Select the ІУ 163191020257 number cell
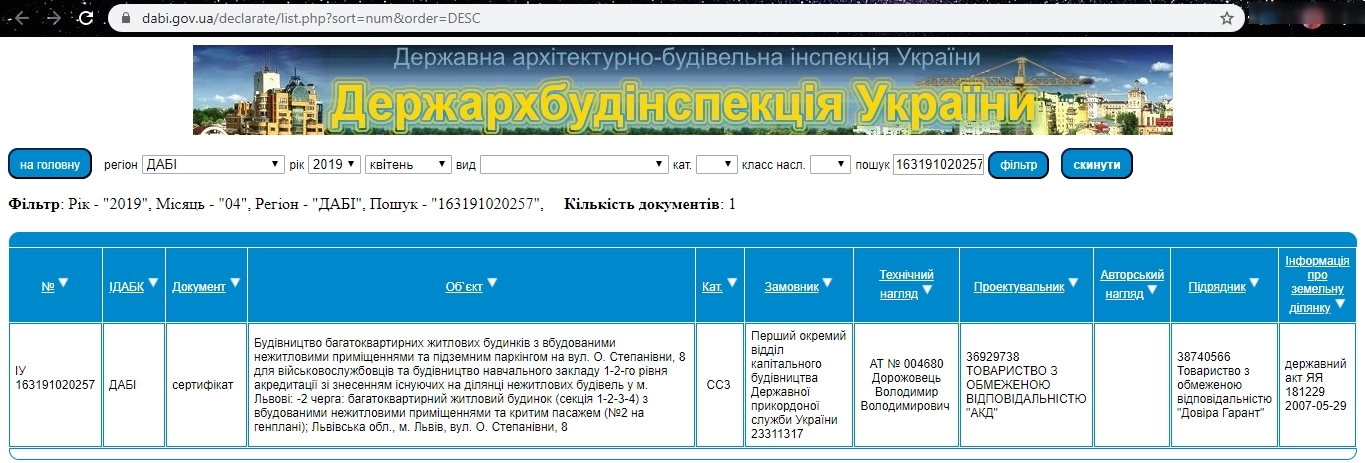 56,385
